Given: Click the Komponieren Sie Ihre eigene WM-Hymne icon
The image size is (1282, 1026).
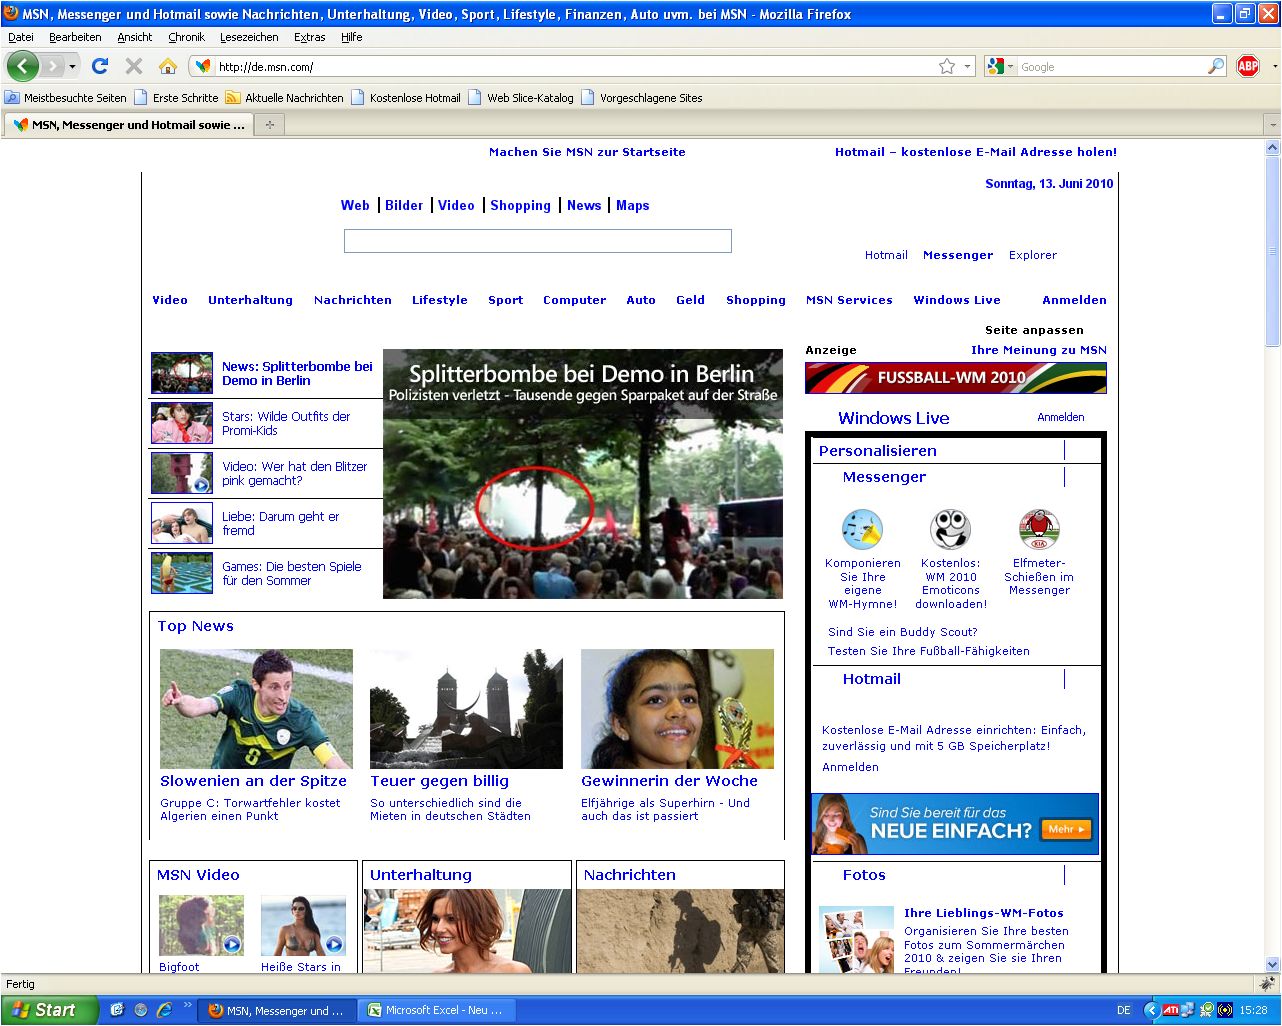Looking at the screenshot, I should point(863,529).
